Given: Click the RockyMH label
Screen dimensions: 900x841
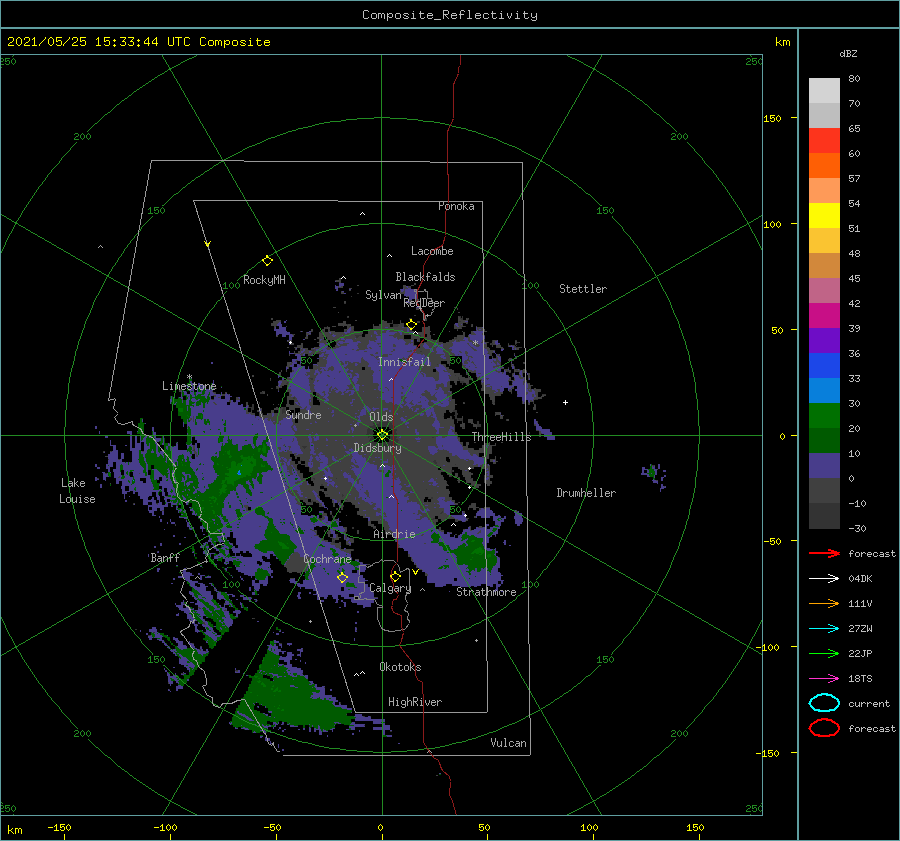Looking at the screenshot, I should tap(264, 280).
